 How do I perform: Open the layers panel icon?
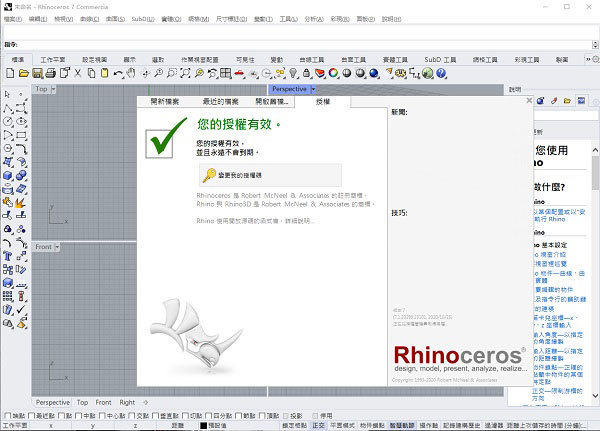(320, 73)
